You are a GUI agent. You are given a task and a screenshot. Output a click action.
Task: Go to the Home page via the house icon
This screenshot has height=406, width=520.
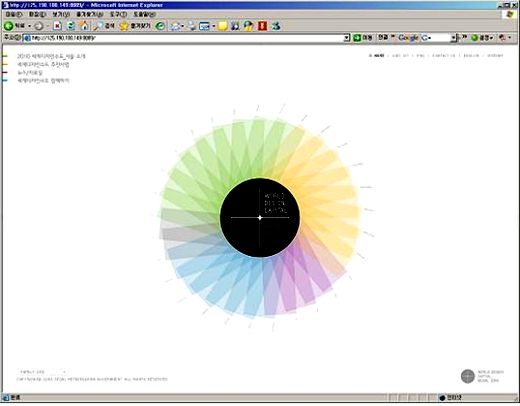point(84,26)
